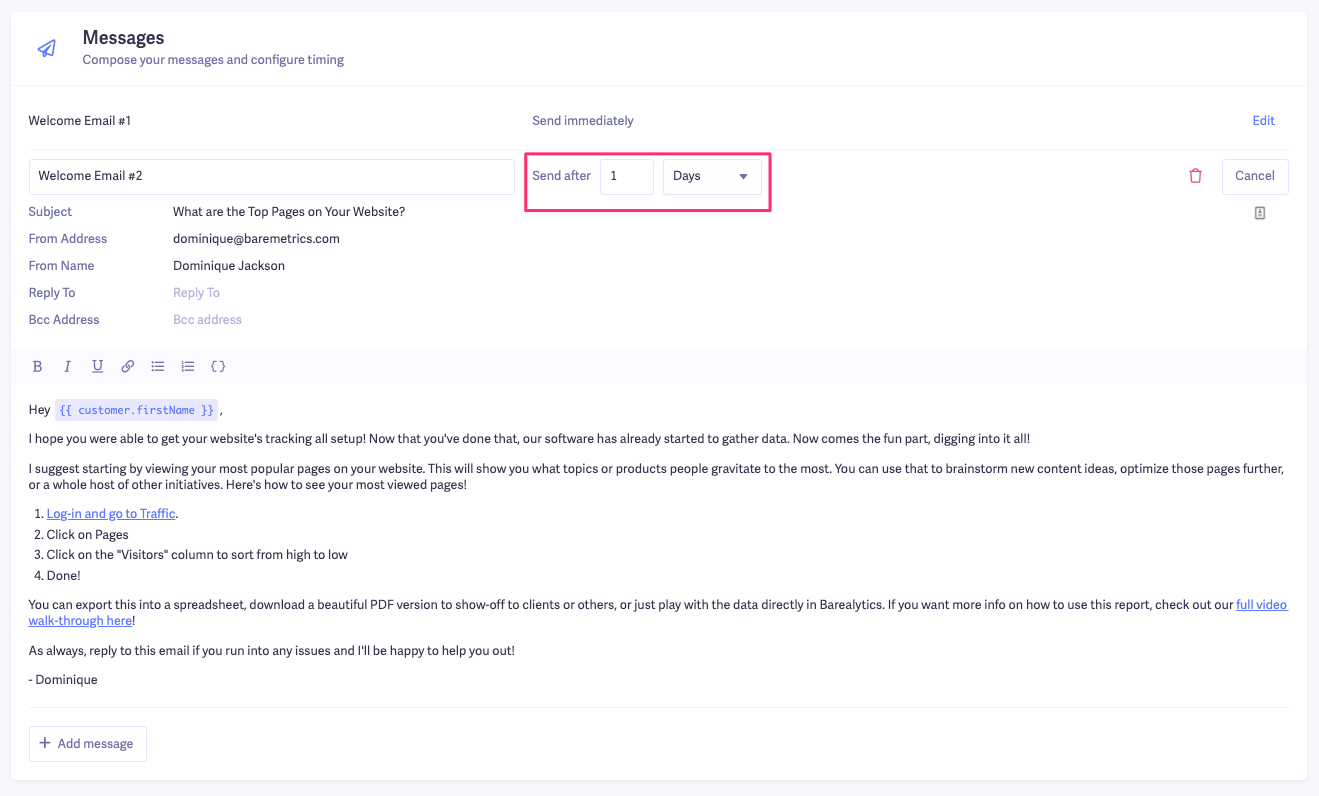Add a new message to the sequence
Screen dimensions: 1319x796
tap(88, 744)
